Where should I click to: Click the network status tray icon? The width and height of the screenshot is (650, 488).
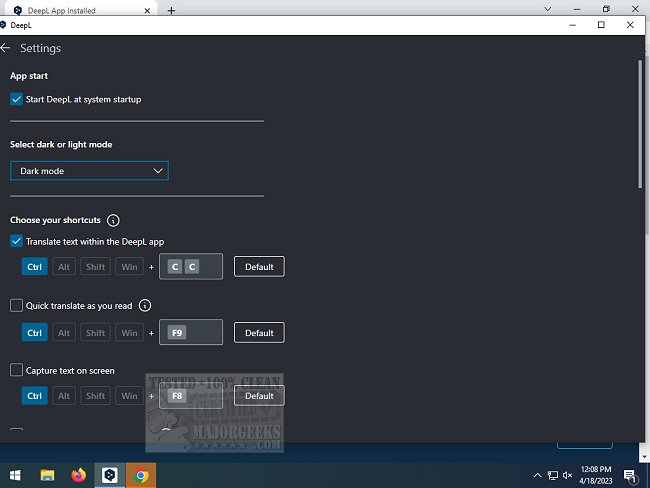[x=553, y=475]
